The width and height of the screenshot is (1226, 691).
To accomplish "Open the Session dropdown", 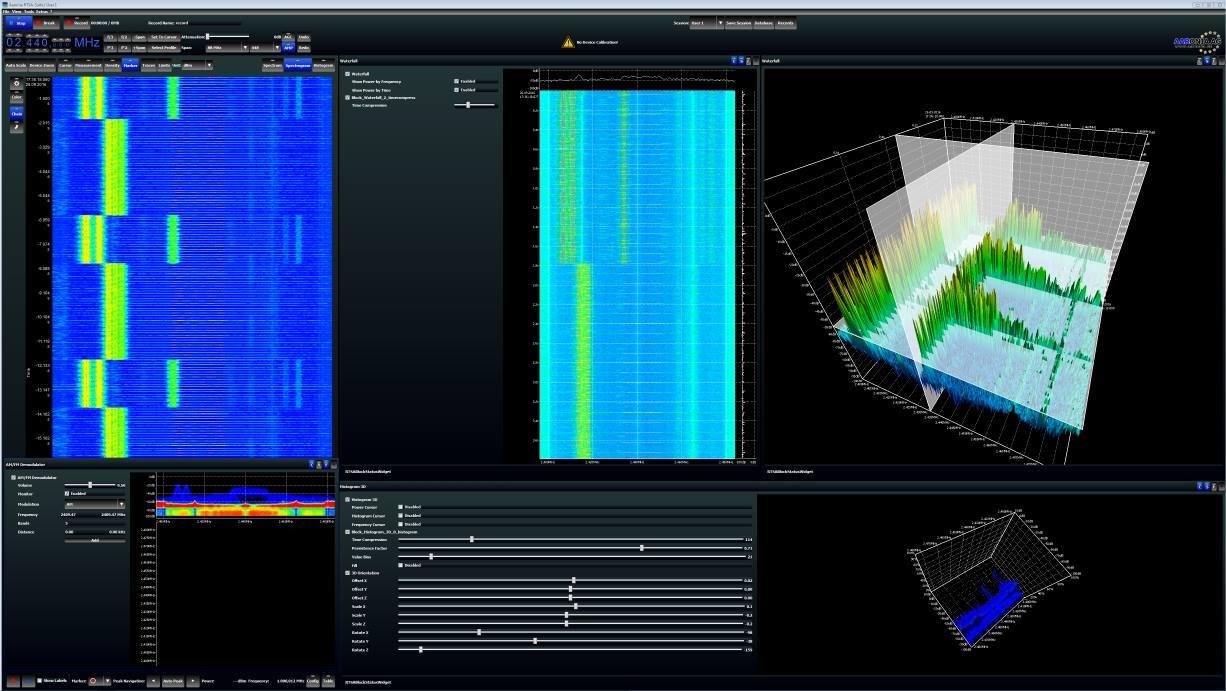I will pos(705,22).
